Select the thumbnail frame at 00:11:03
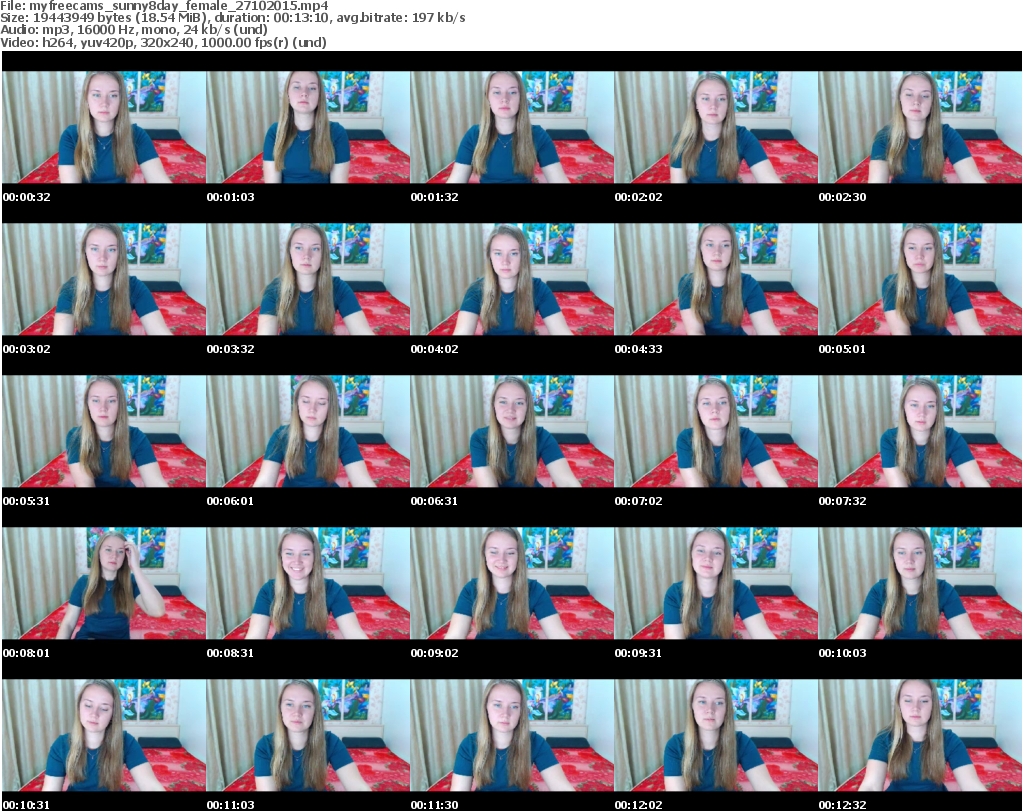Image resolution: width=1024 pixels, height=811 pixels. tap(308, 735)
